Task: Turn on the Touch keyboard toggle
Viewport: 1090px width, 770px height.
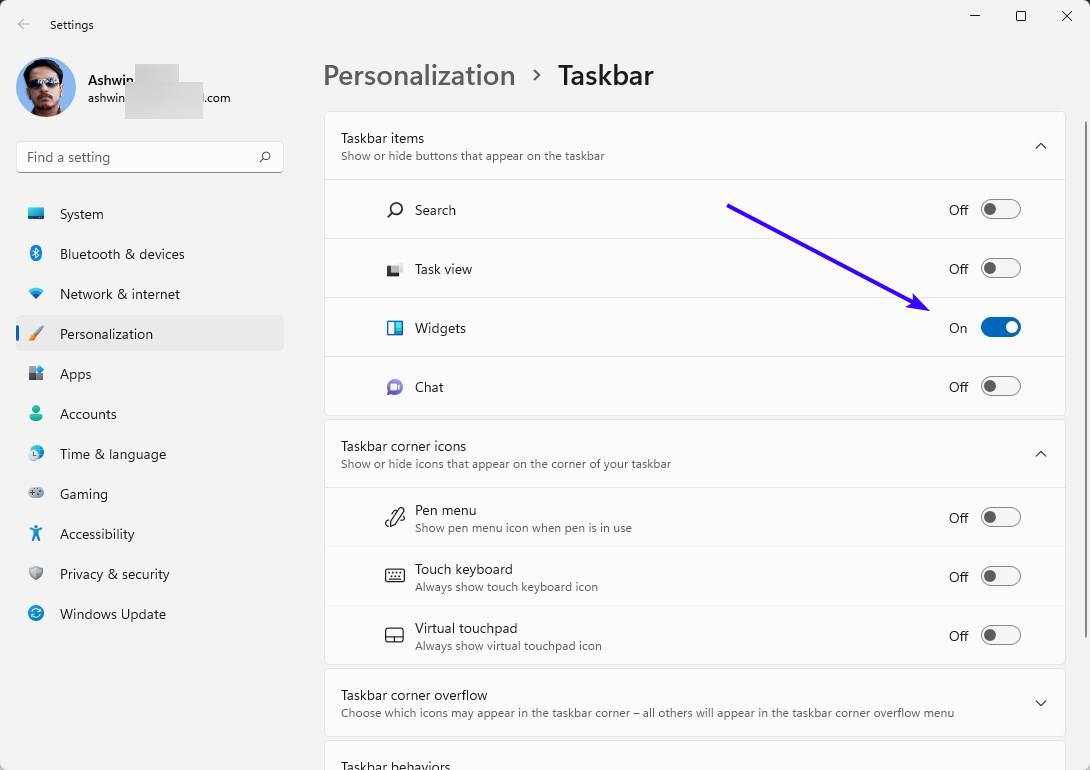Action: [x=1000, y=576]
